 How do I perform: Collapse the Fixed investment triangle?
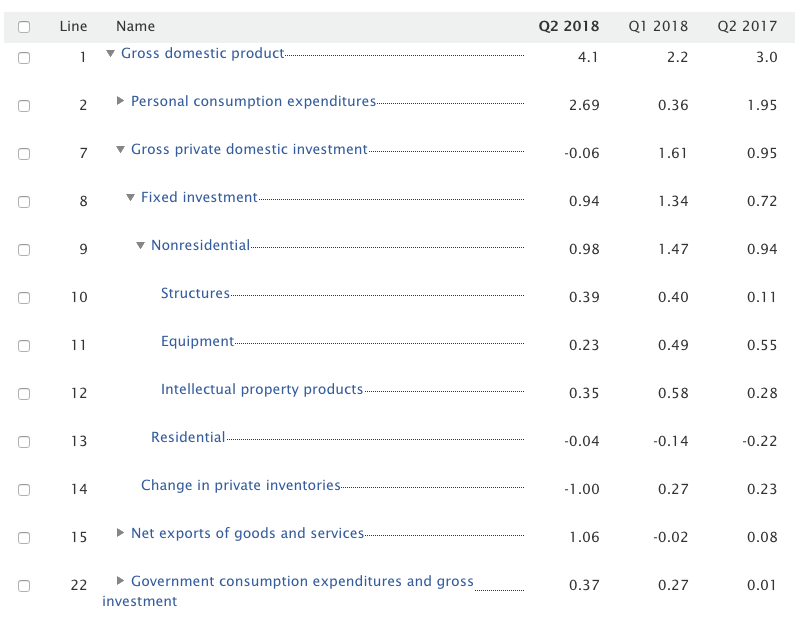pos(131,198)
